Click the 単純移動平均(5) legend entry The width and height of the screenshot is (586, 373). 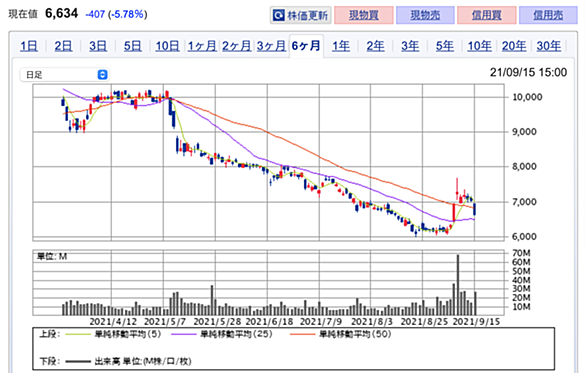pyautogui.click(x=113, y=334)
